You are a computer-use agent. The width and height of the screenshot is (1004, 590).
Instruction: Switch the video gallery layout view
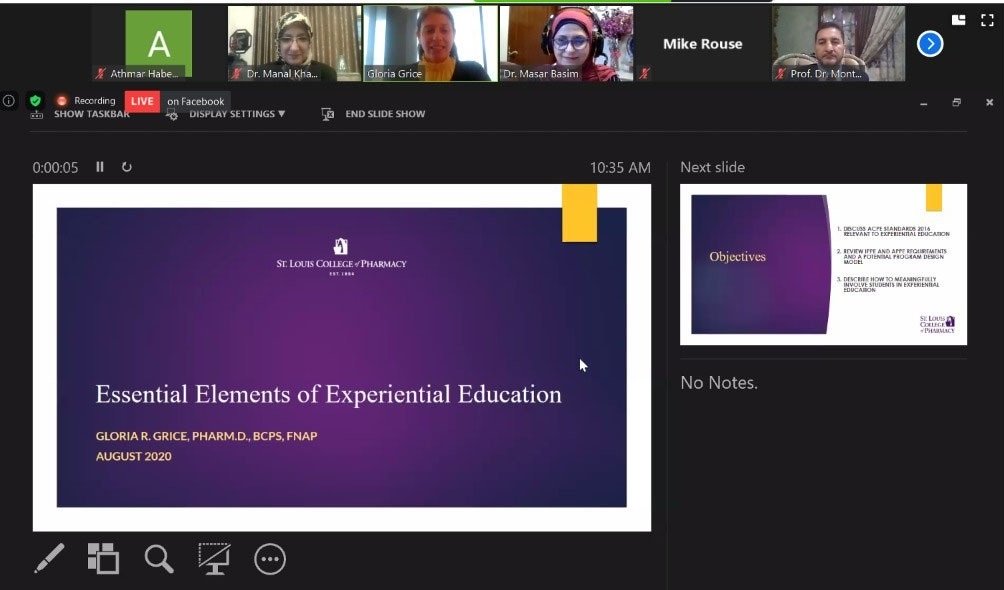(x=959, y=19)
